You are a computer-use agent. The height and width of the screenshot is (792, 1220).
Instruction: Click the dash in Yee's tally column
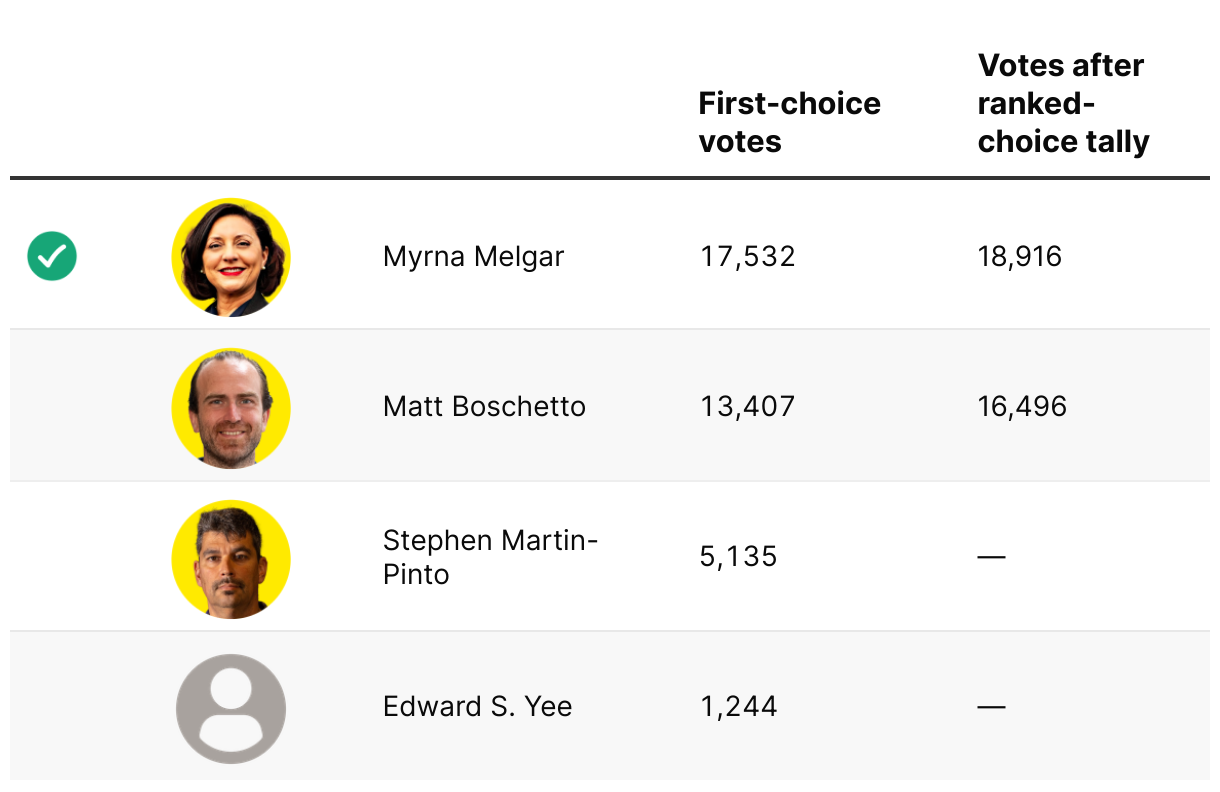pos(991,707)
